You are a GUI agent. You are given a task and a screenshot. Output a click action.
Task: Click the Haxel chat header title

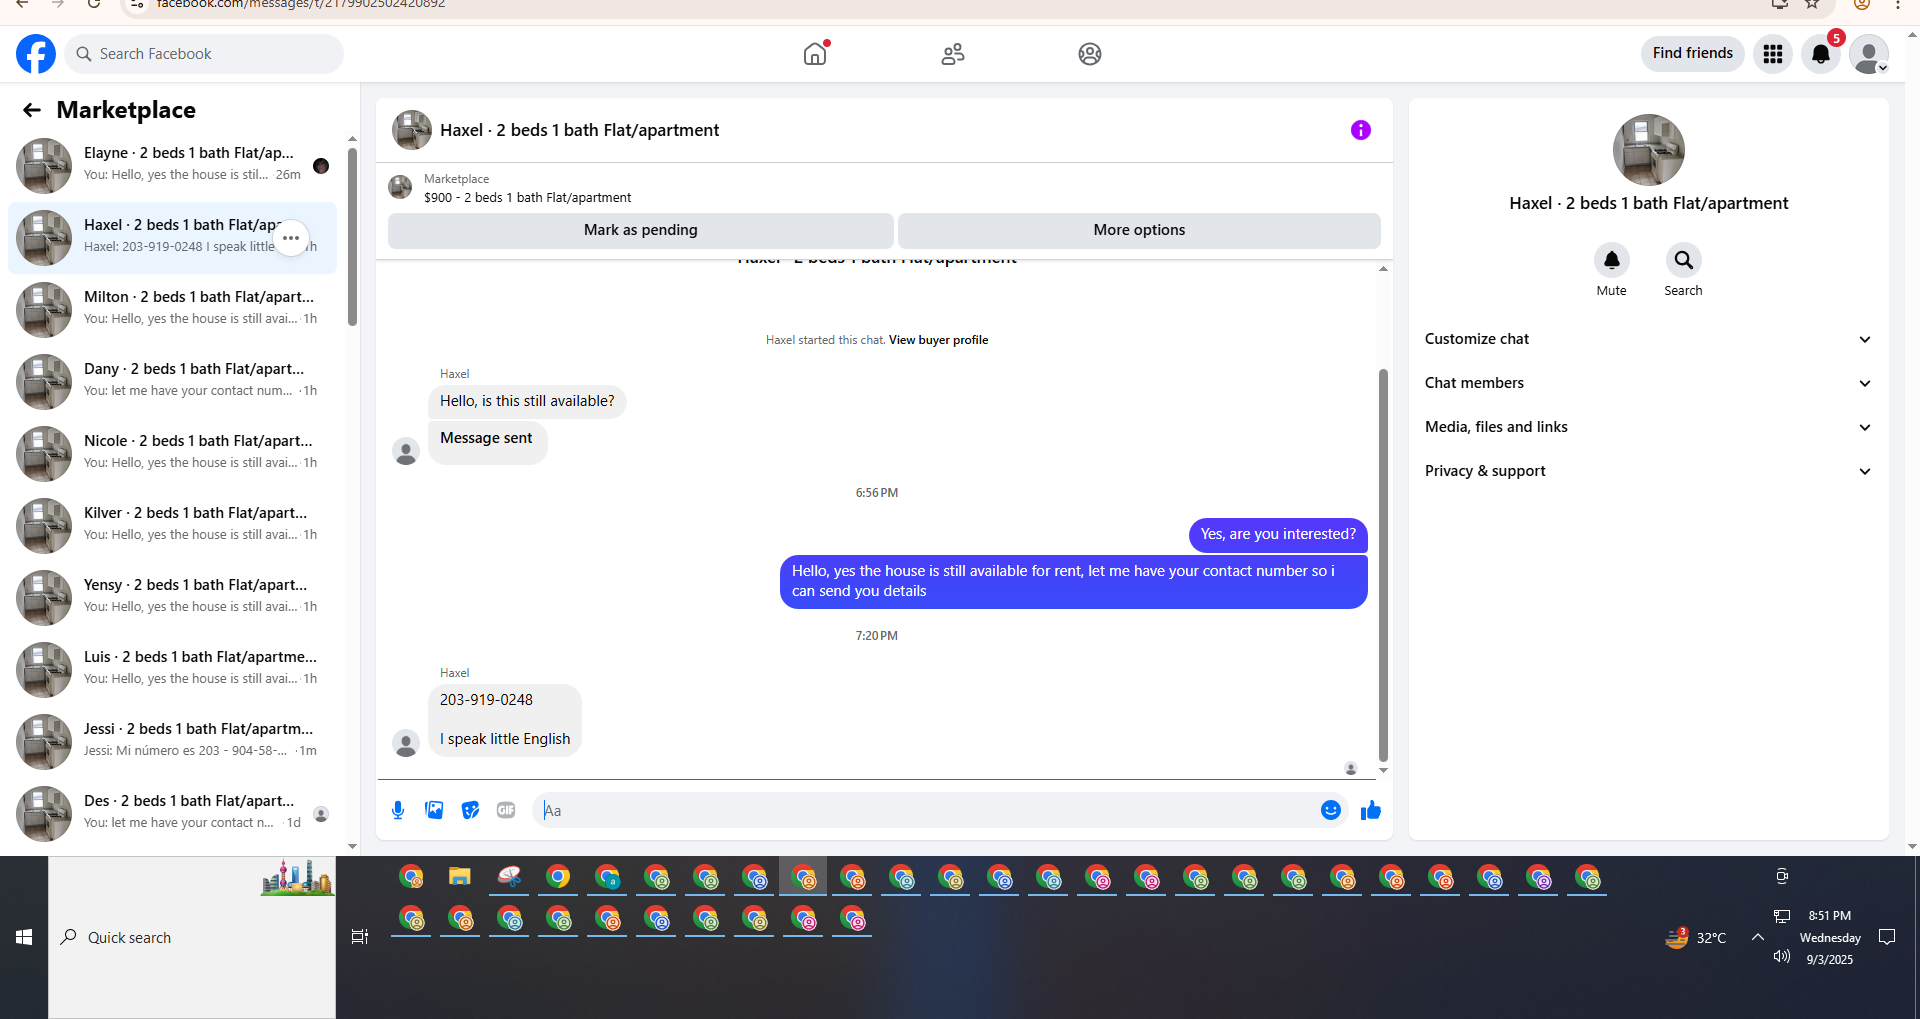pos(579,130)
